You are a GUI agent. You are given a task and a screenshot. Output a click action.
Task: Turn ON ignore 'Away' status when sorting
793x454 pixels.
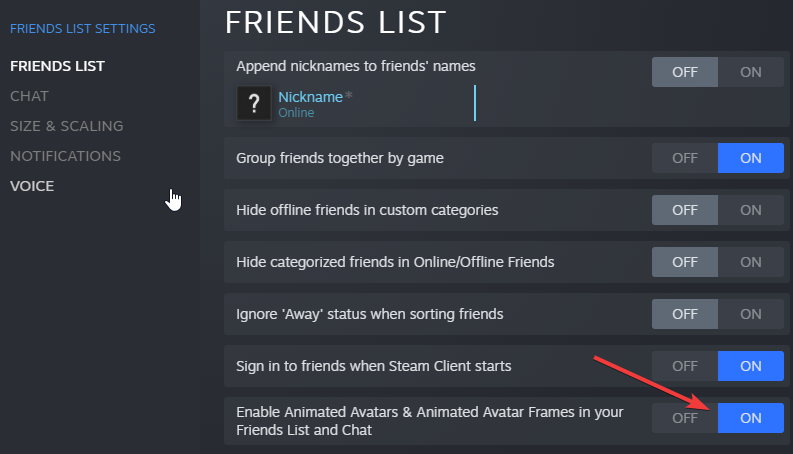[751, 314]
